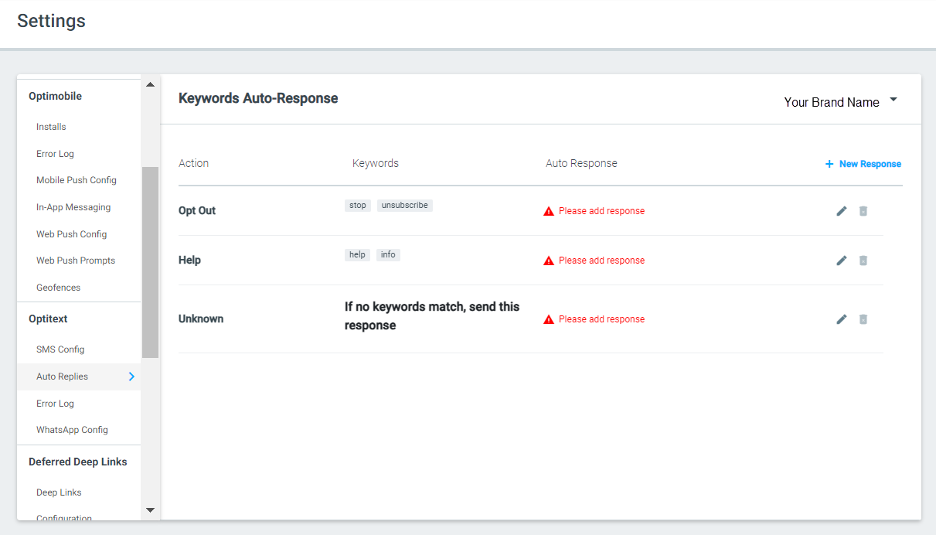Screen dimensions: 936x536
Task: Delete the Opt Out row
Action: pyautogui.click(x=863, y=211)
